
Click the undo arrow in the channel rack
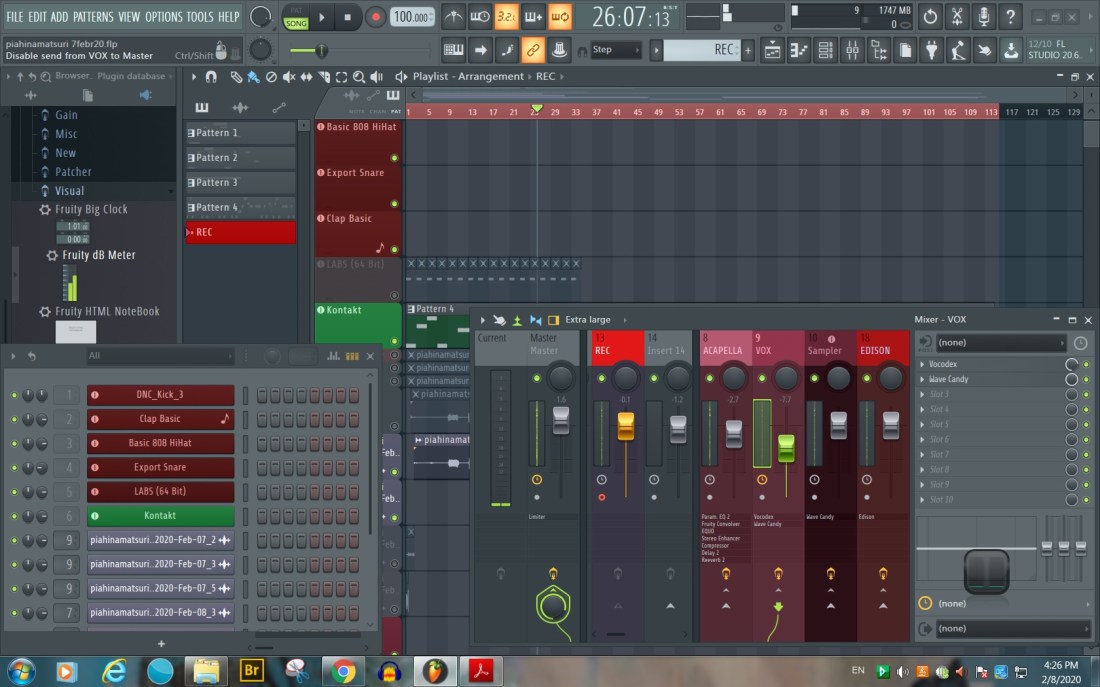pos(31,356)
